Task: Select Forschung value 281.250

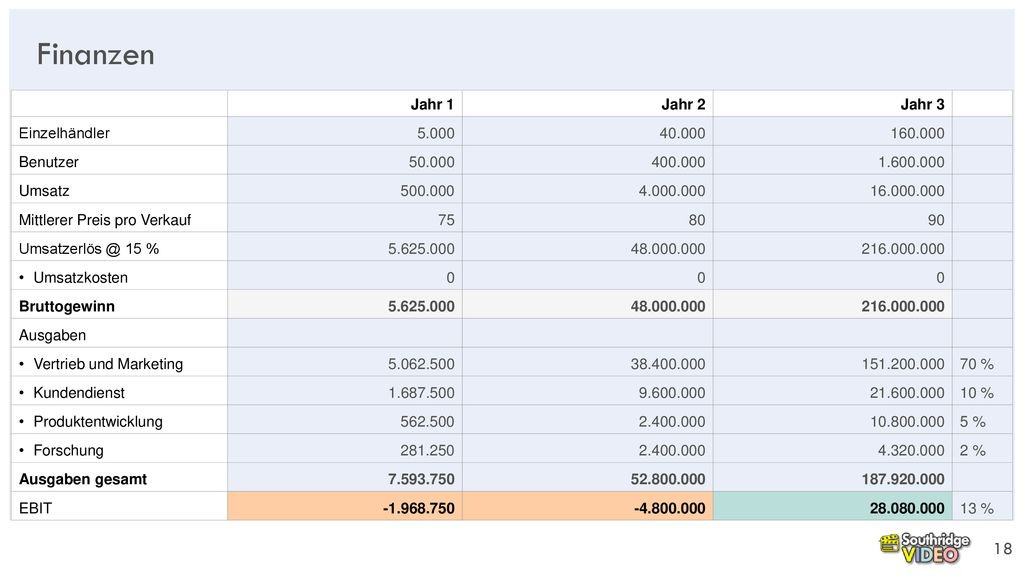Action: click(x=427, y=450)
